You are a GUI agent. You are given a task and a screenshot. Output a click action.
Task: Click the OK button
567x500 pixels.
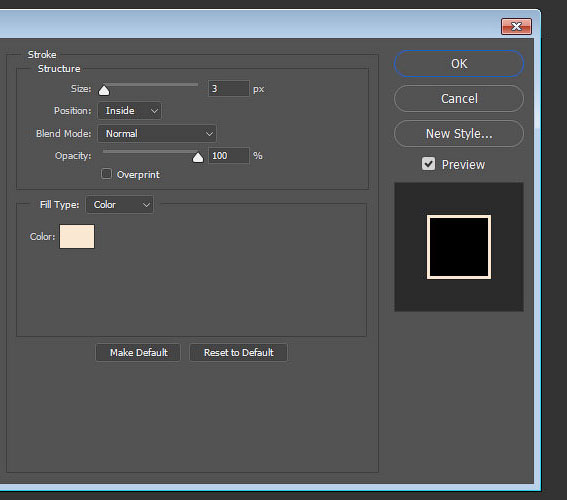point(459,64)
